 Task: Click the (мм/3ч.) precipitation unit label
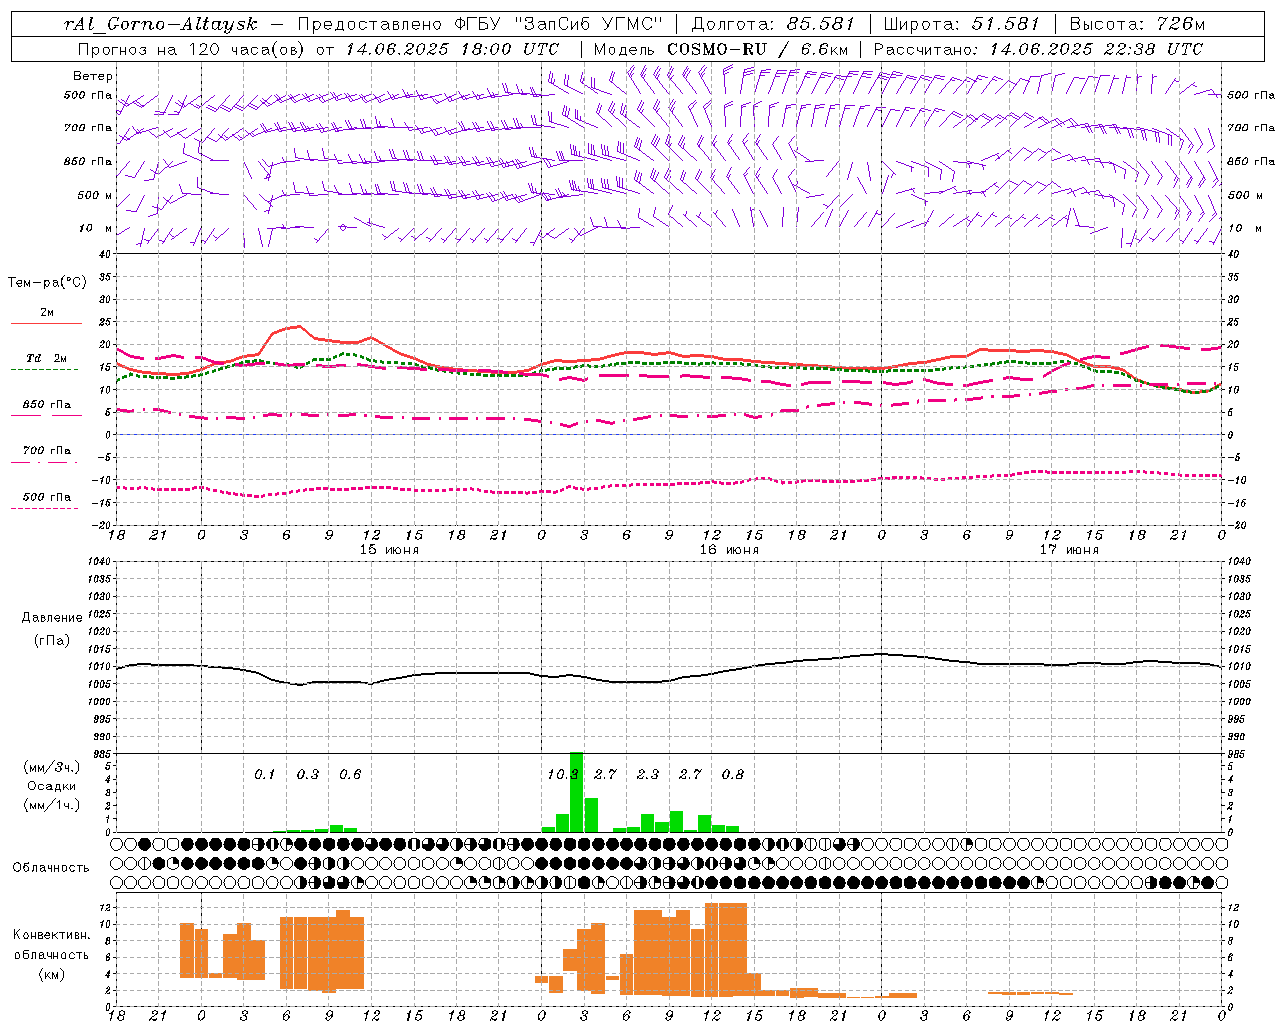[x=51, y=767]
